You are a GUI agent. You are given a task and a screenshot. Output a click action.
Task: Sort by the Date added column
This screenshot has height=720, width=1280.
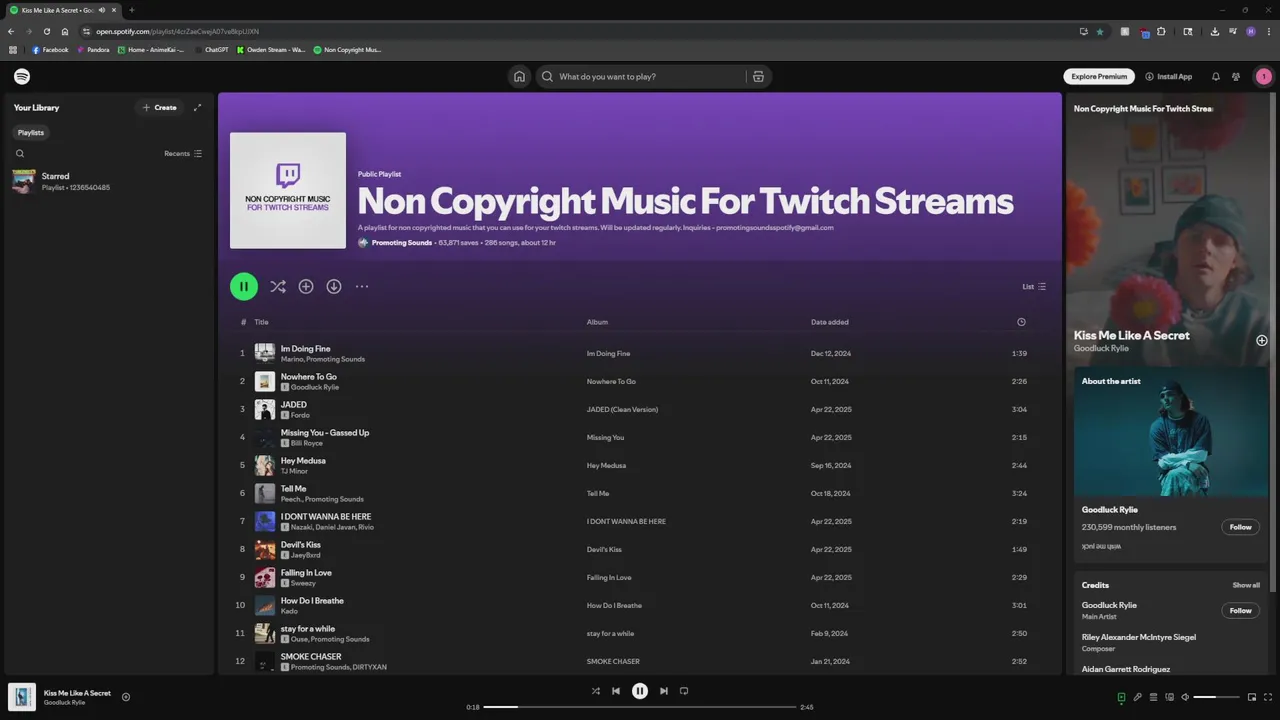[x=830, y=322]
